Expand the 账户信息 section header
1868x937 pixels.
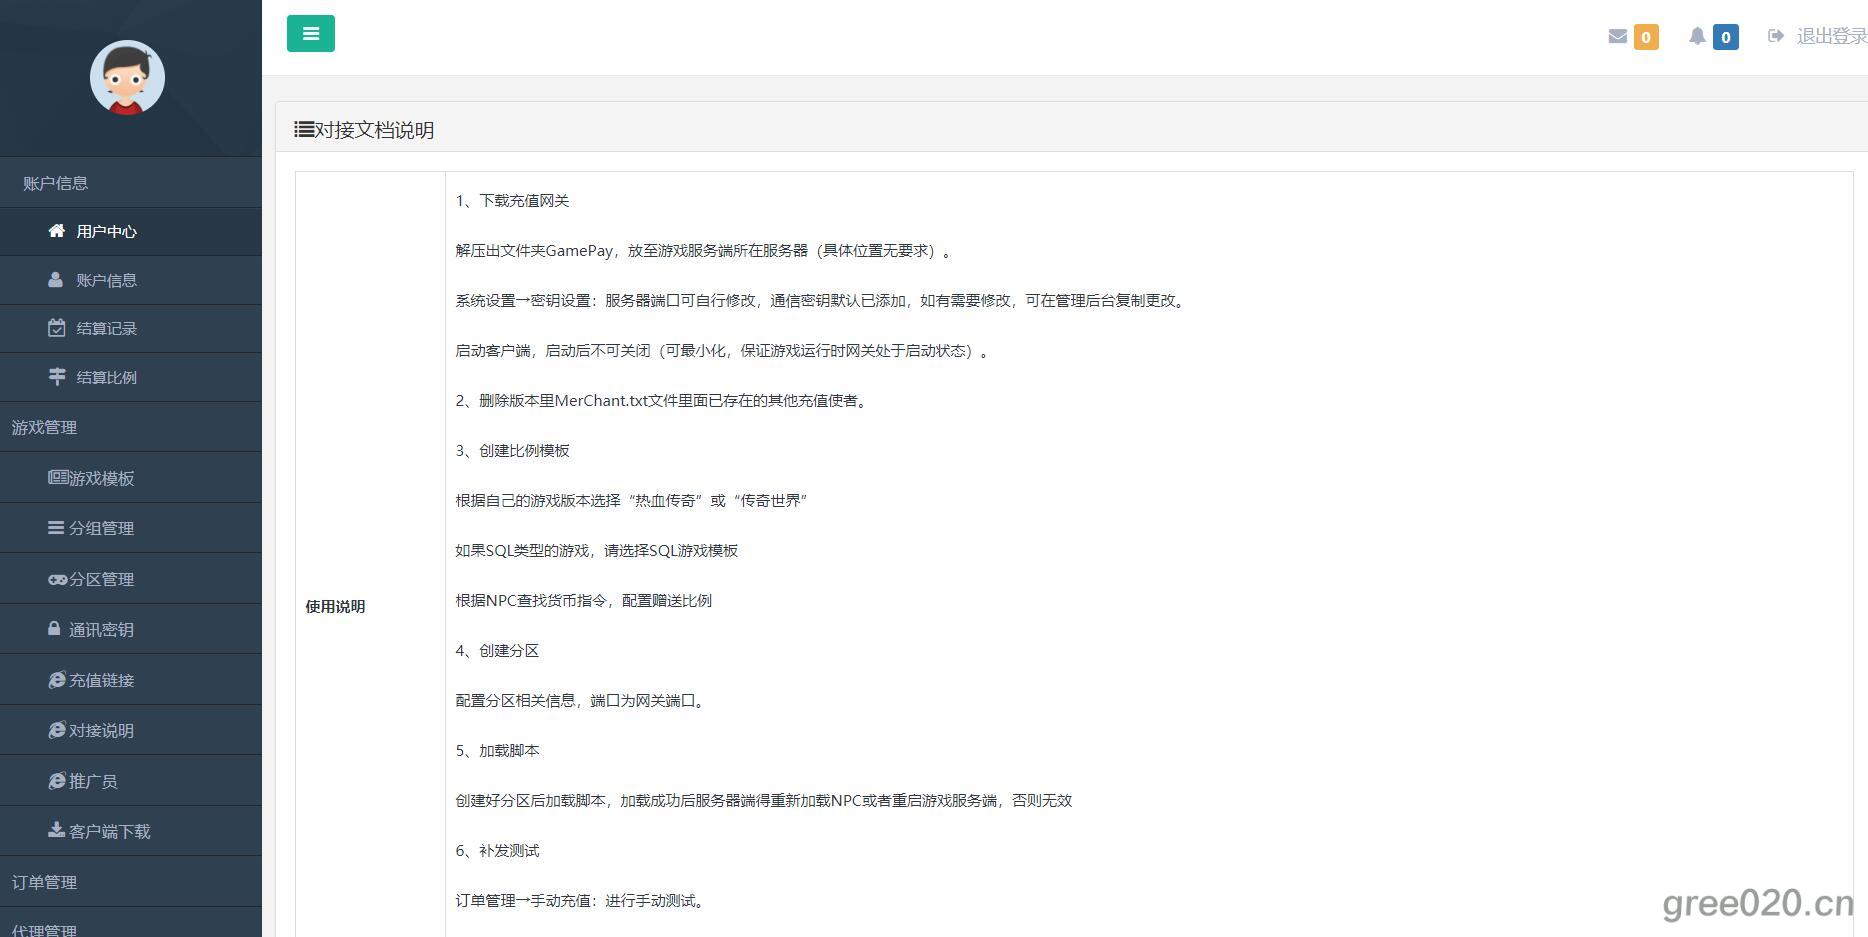click(x=56, y=183)
